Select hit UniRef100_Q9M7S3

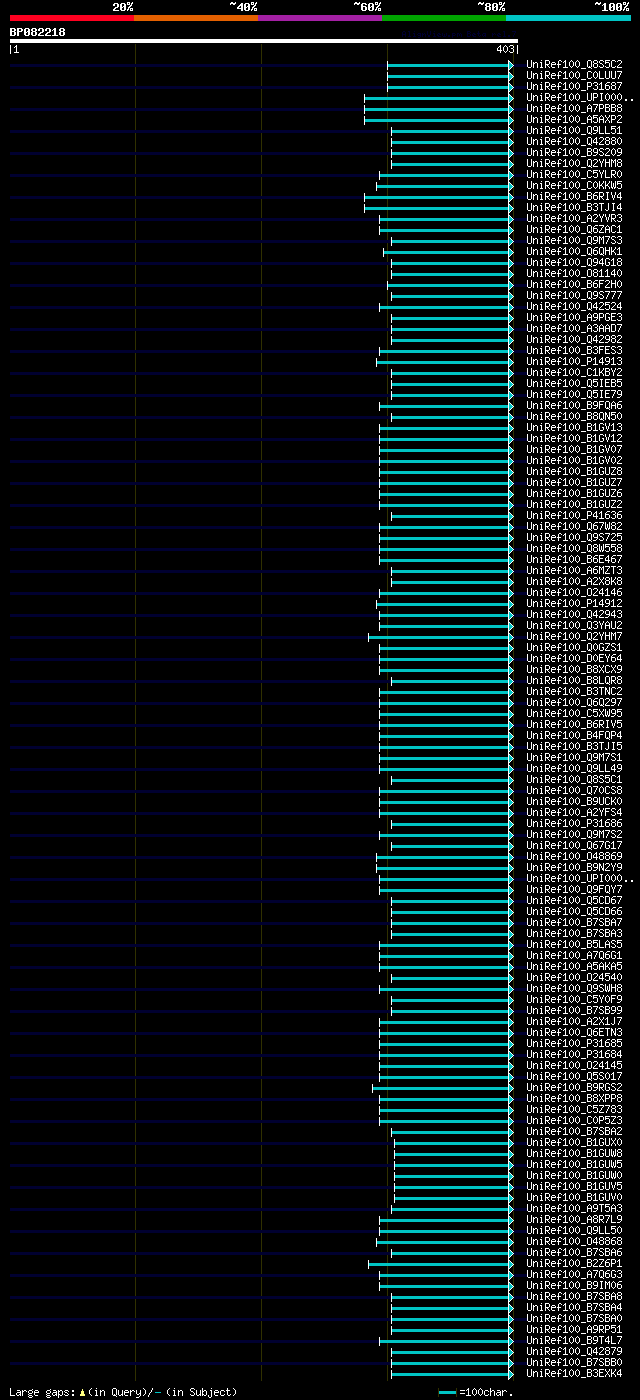pos(574,240)
